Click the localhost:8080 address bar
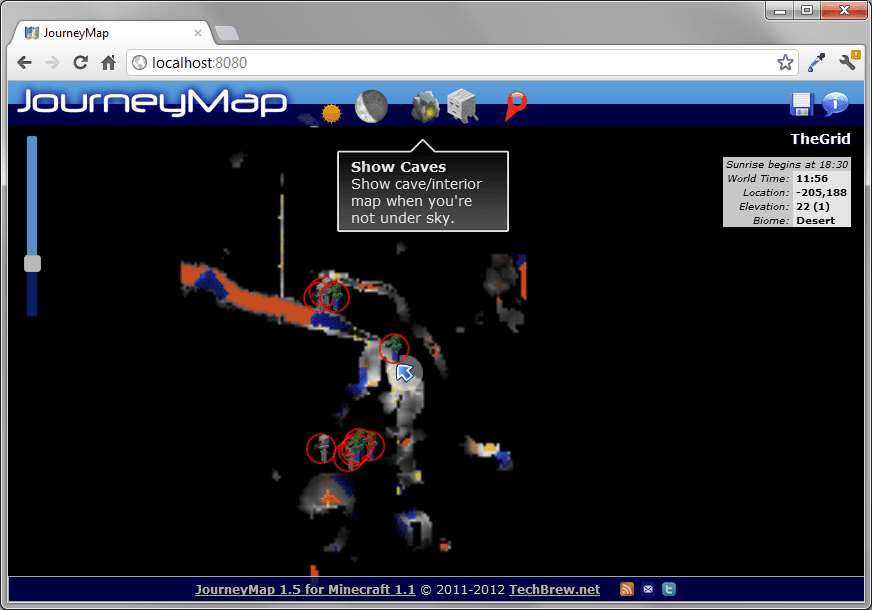The height and width of the screenshot is (610, 872). point(450,63)
